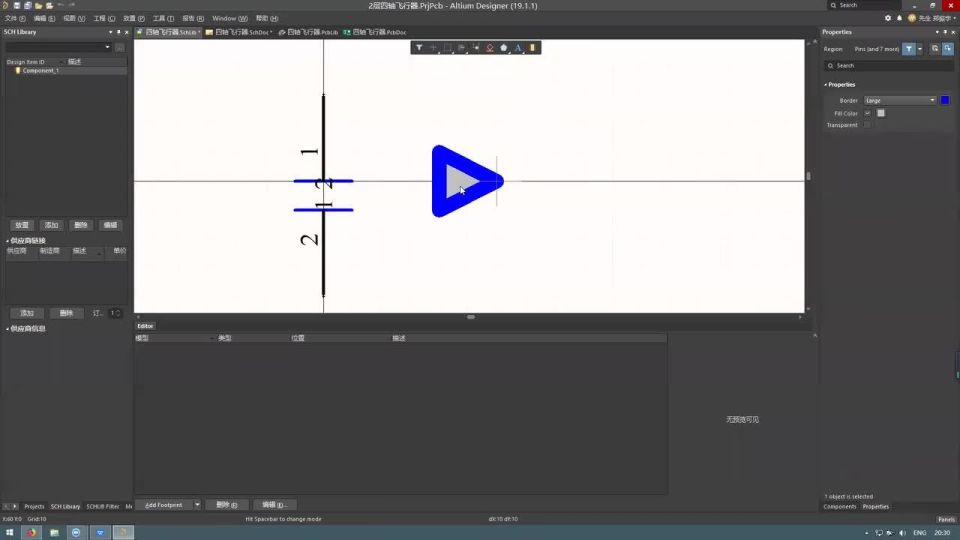
Task: Enable the Transparent checkbox
Action: click(x=868, y=125)
